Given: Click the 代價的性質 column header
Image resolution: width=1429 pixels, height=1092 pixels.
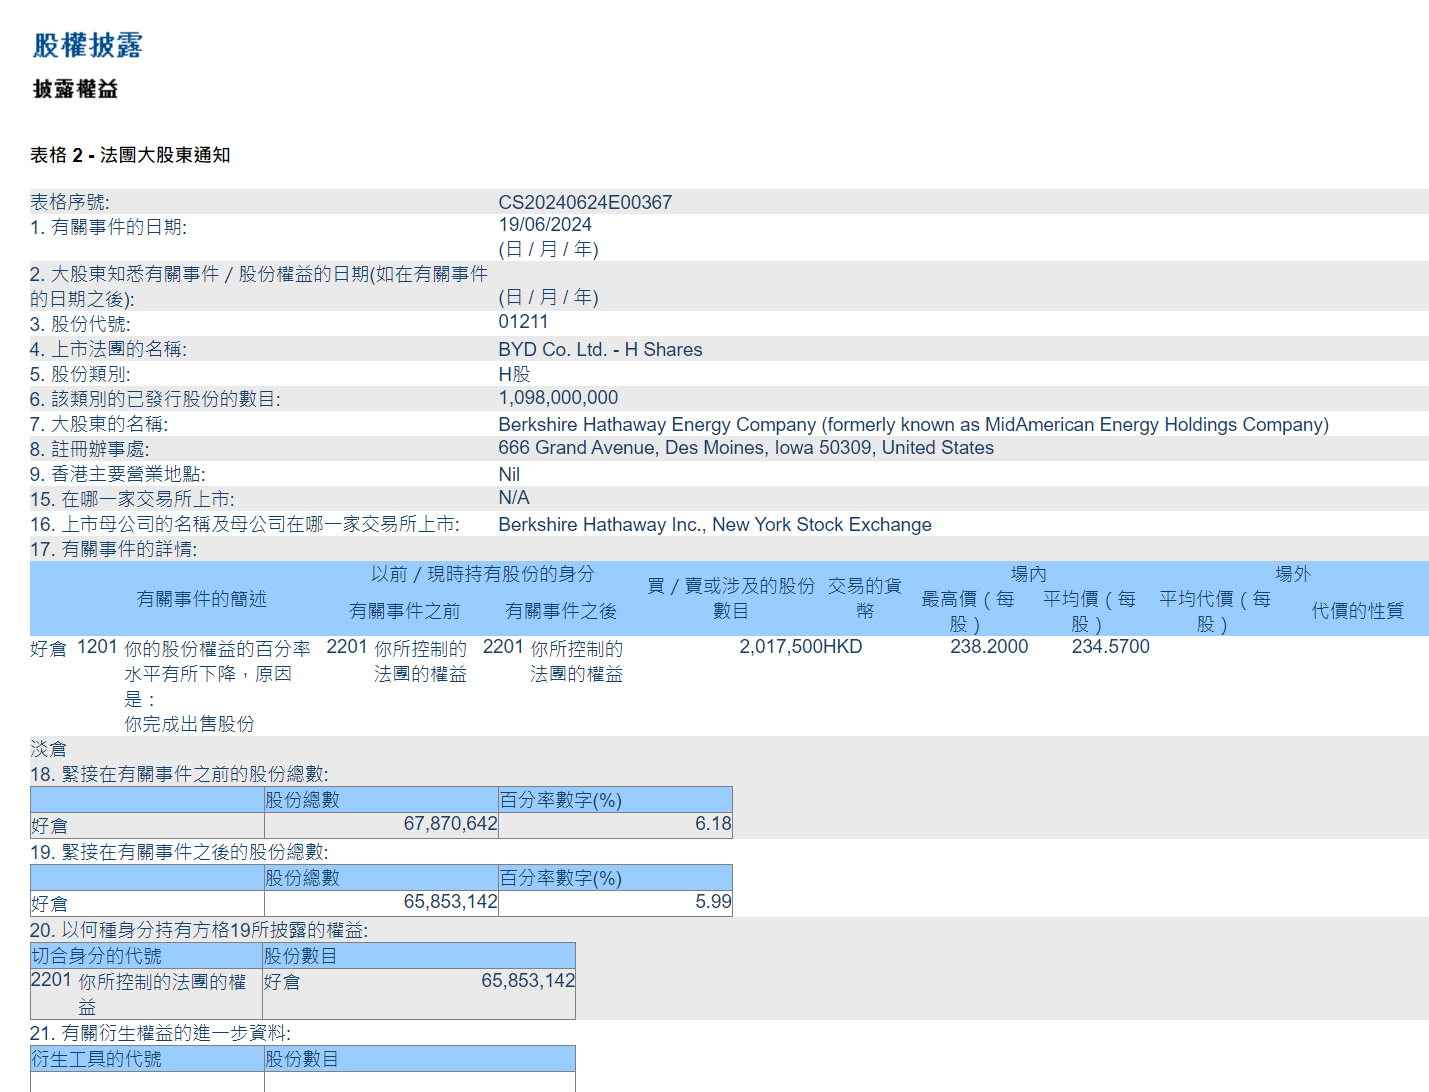Looking at the screenshot, I should pyautogui.click(x=1357, y=611).
